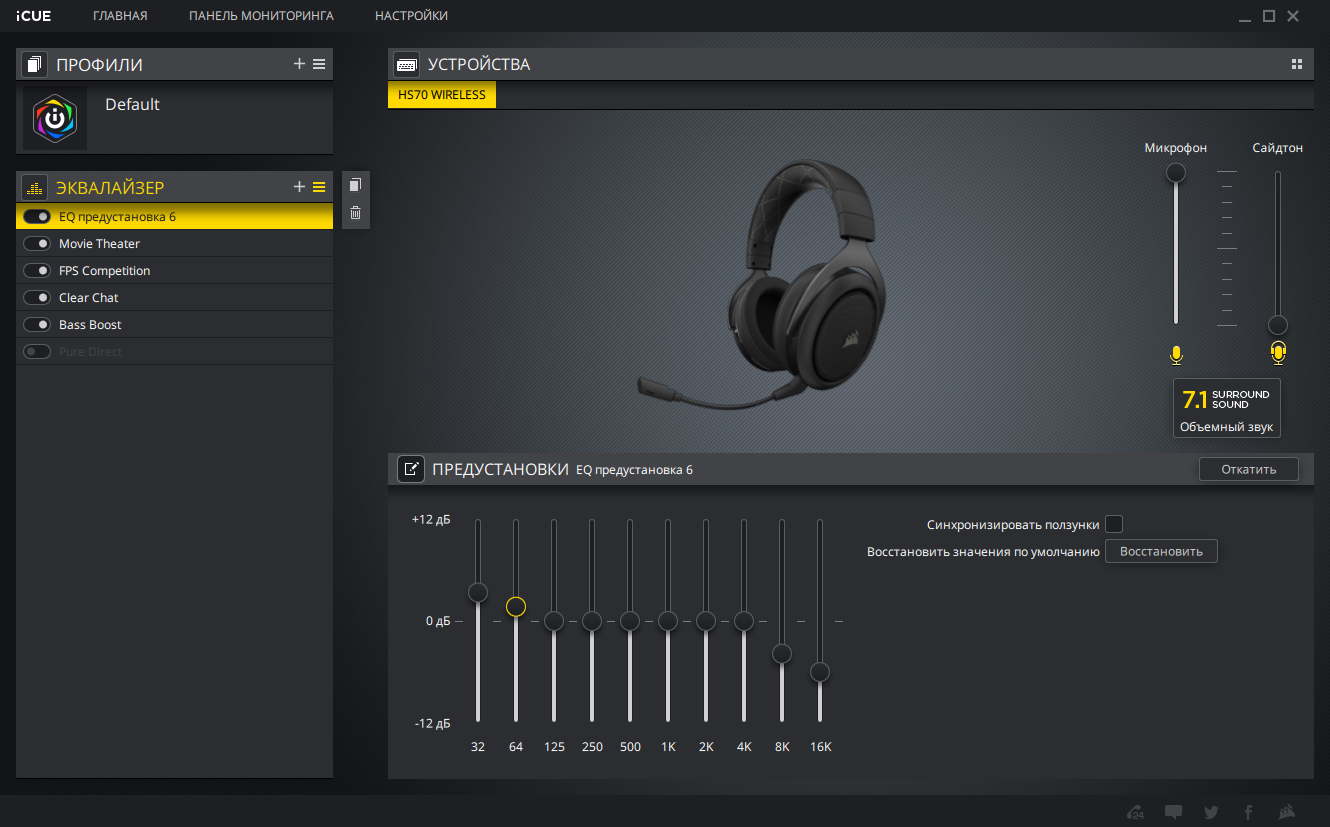Open the Twitter link icon

click(1211, 812)
